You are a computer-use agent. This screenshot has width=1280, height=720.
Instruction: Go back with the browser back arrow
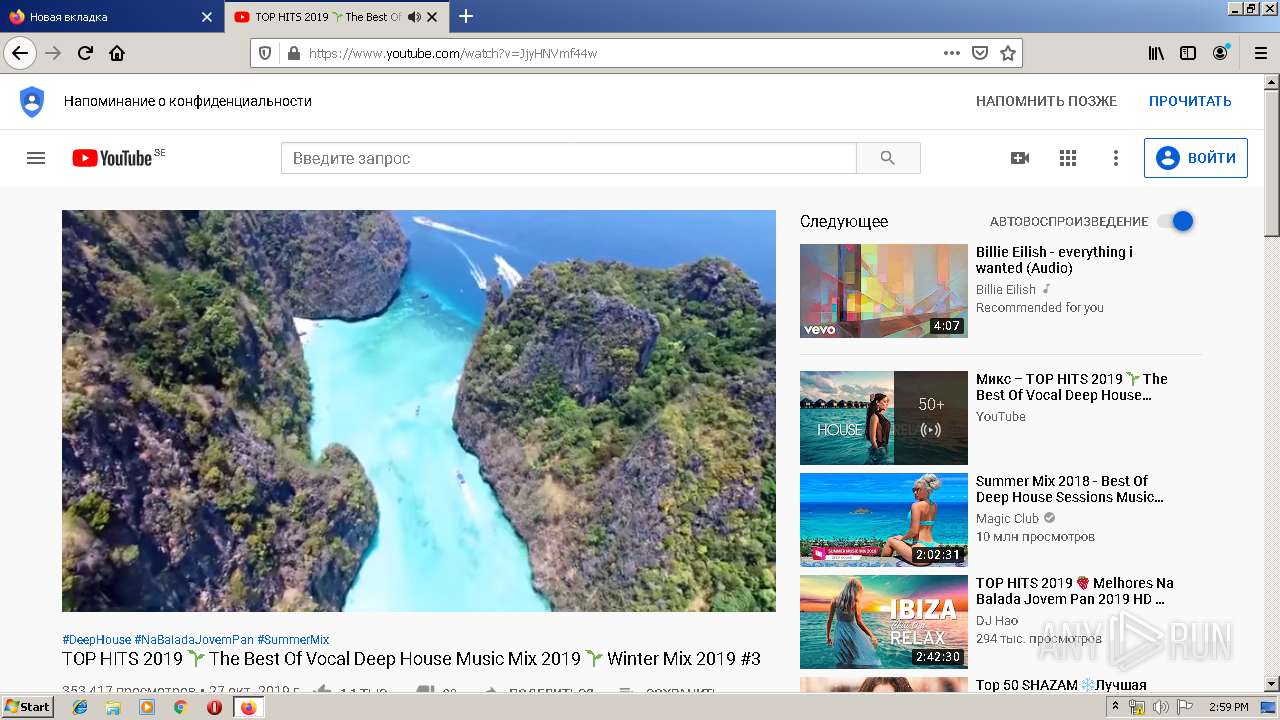20,53
